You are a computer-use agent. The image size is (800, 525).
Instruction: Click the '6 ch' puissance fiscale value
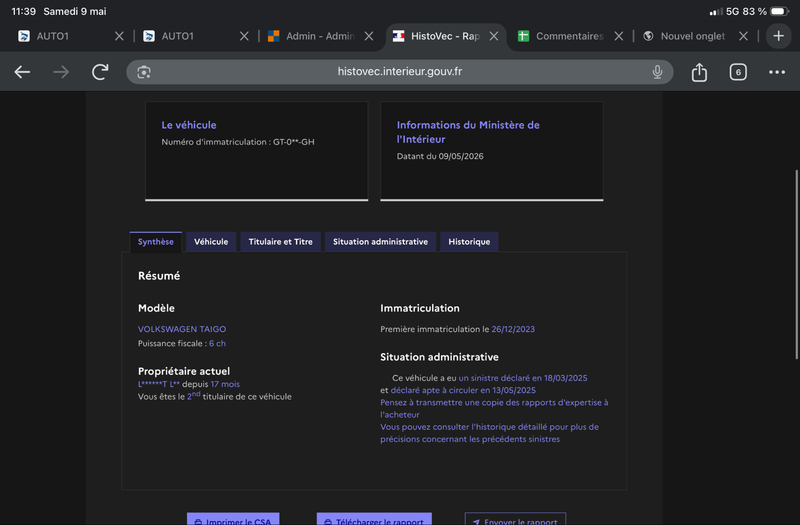(x=217, y=343)
